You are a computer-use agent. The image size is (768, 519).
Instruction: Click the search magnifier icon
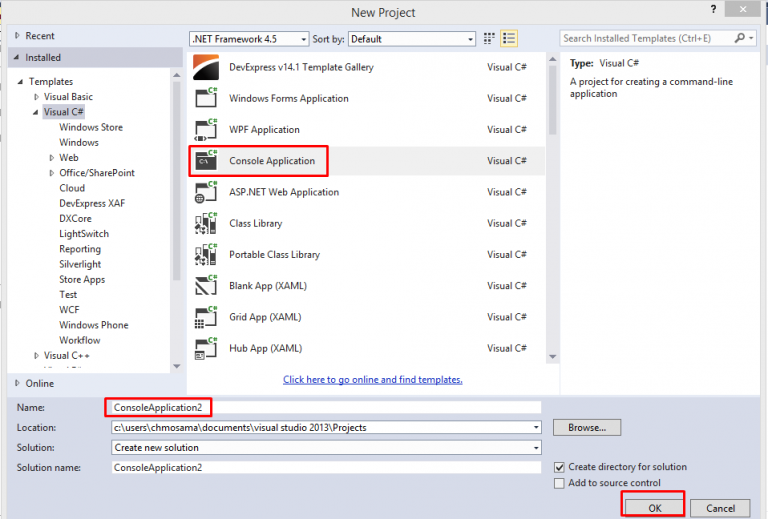740,38
